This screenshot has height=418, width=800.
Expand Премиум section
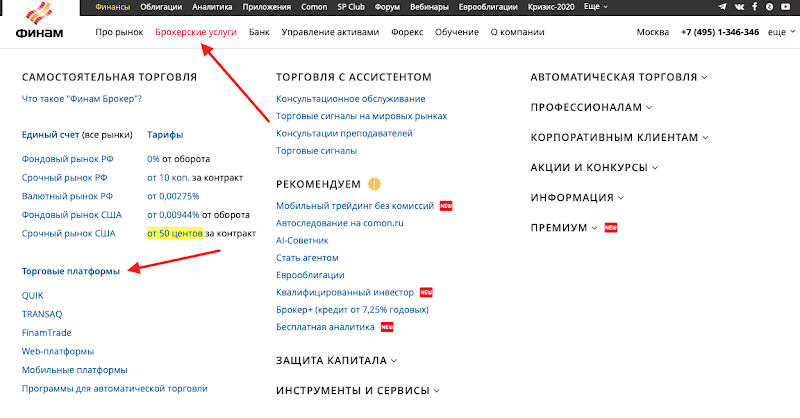[x=564, y=228]
